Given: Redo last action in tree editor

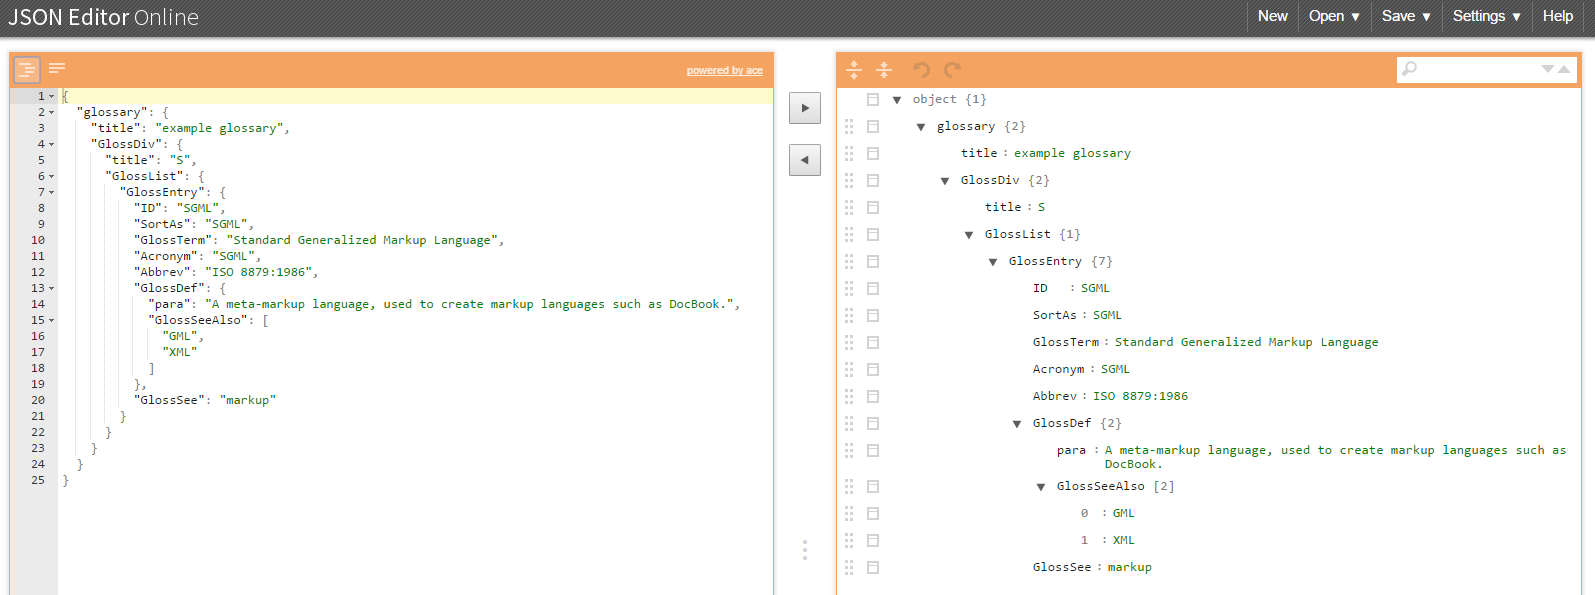Looking at the screenshot, I should click(x=953, y=69).
